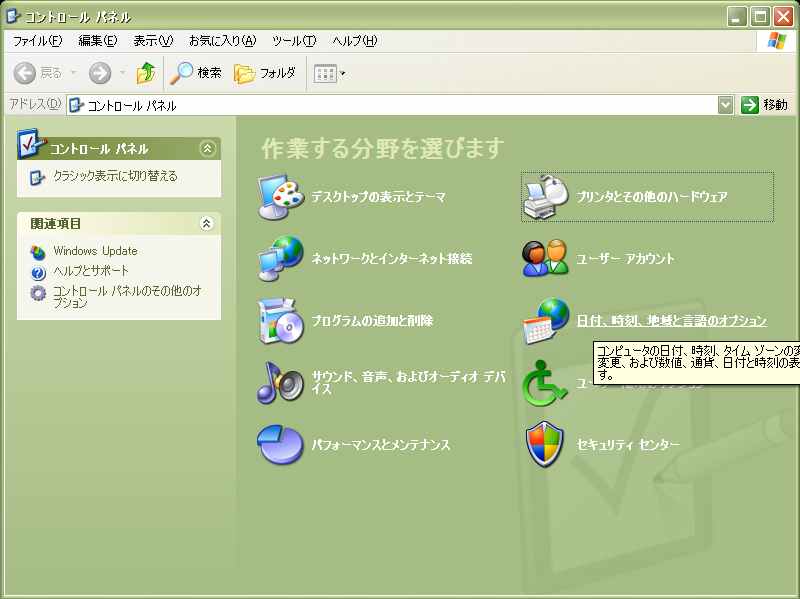
Task: Toggle the Folders (フォルダ) pane button
Action: click(x=265, y=73)
